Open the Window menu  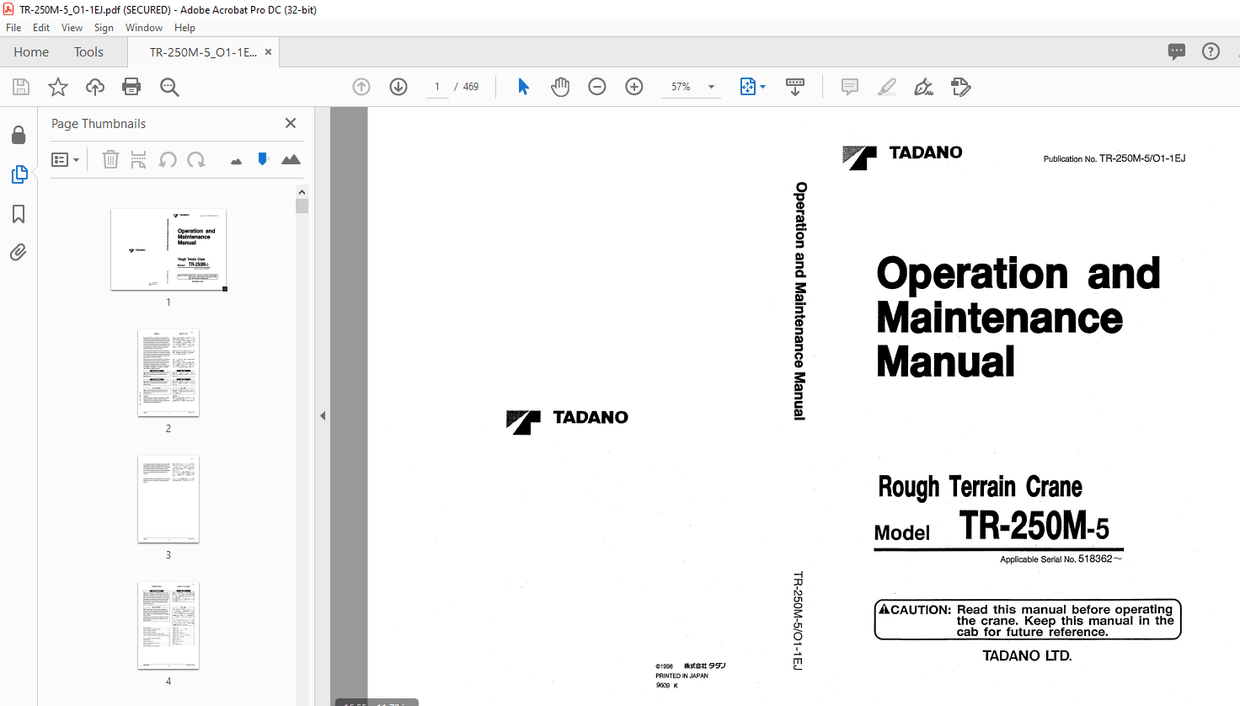(144, 28)
